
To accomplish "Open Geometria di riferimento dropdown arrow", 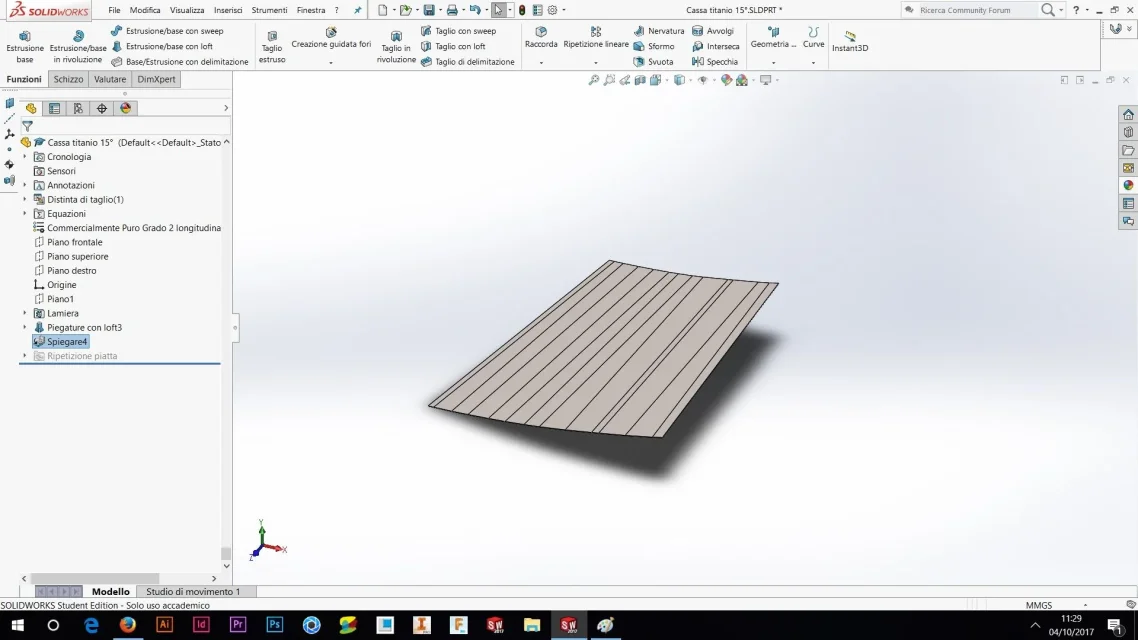I will tap(773, 63).
